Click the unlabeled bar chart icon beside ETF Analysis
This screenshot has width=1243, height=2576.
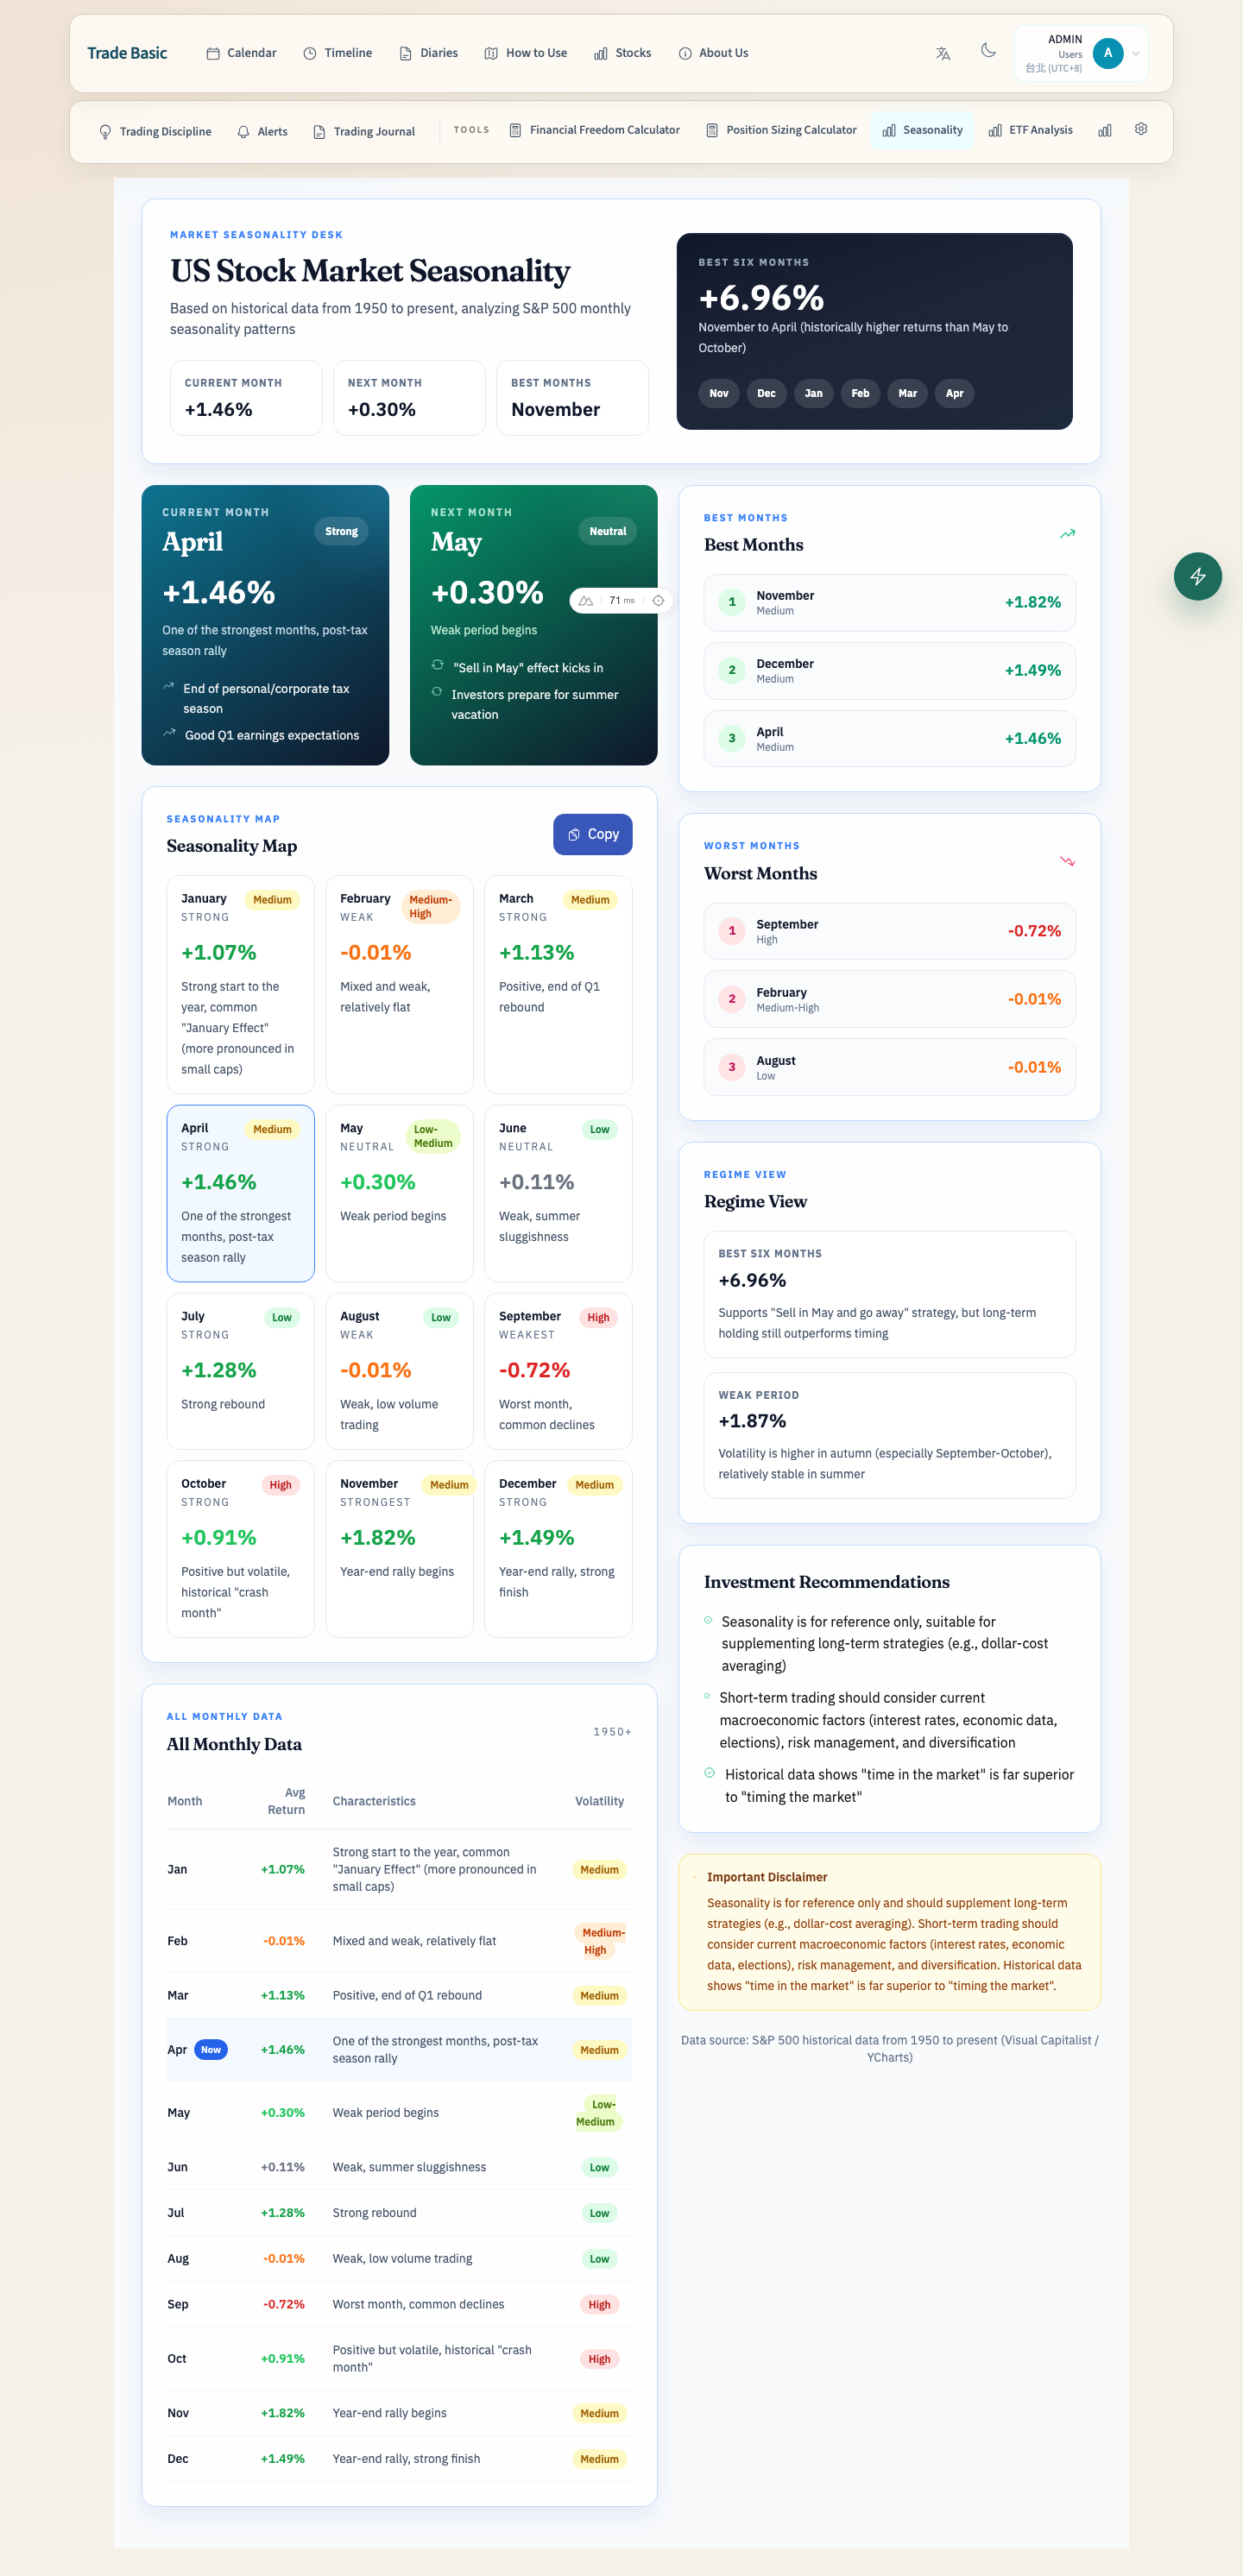tap(1104, 131)
